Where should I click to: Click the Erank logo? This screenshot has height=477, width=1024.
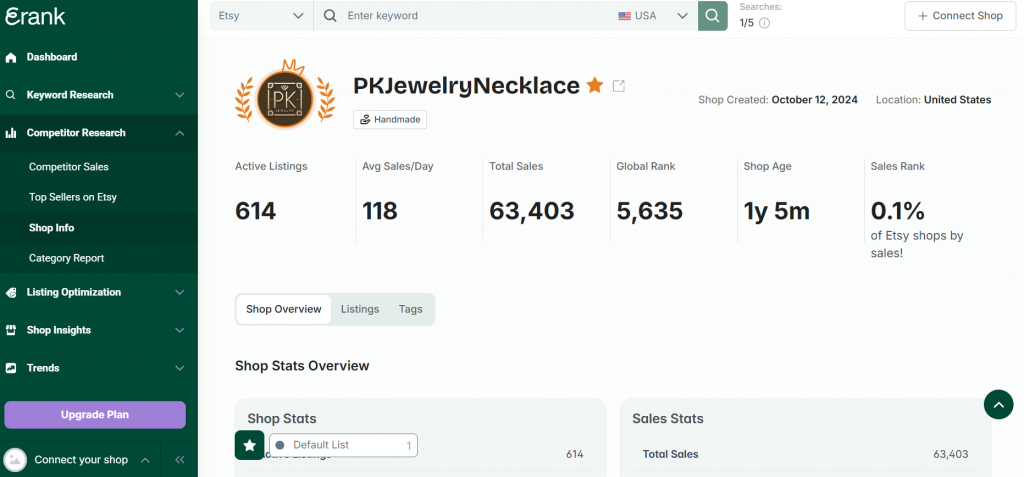(x=35, y=16)
